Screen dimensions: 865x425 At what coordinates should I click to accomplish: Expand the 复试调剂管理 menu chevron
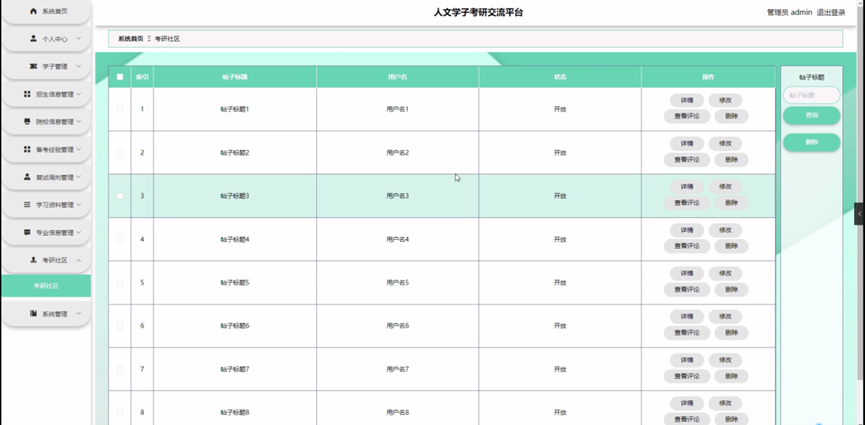tap(78, 177)
